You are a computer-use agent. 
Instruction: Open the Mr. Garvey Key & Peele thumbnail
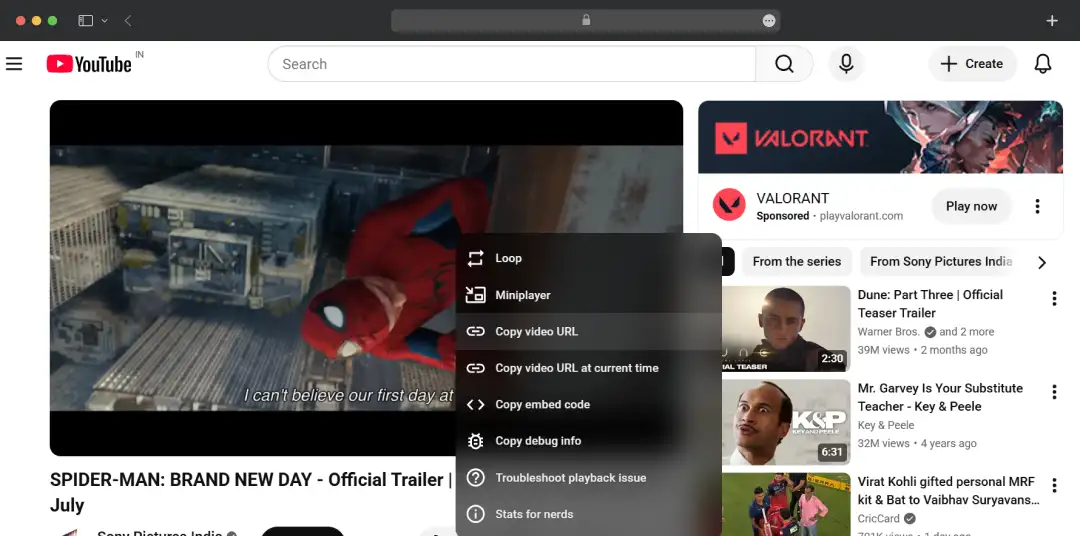(x=786, y=422)
